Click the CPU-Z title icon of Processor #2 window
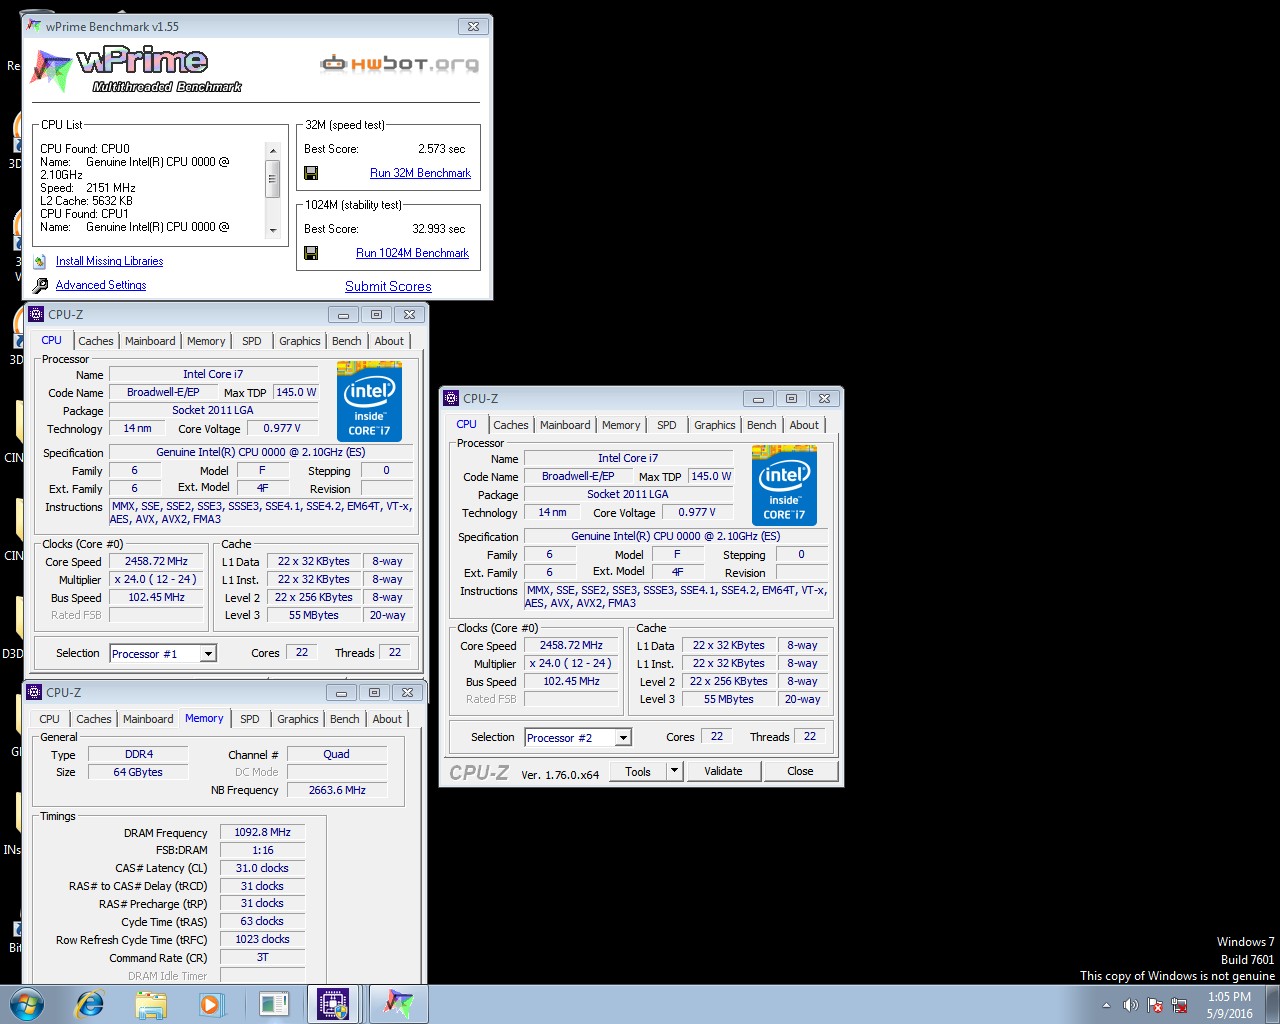Viewport: 1280px width, 1024px height. point(451,398)
